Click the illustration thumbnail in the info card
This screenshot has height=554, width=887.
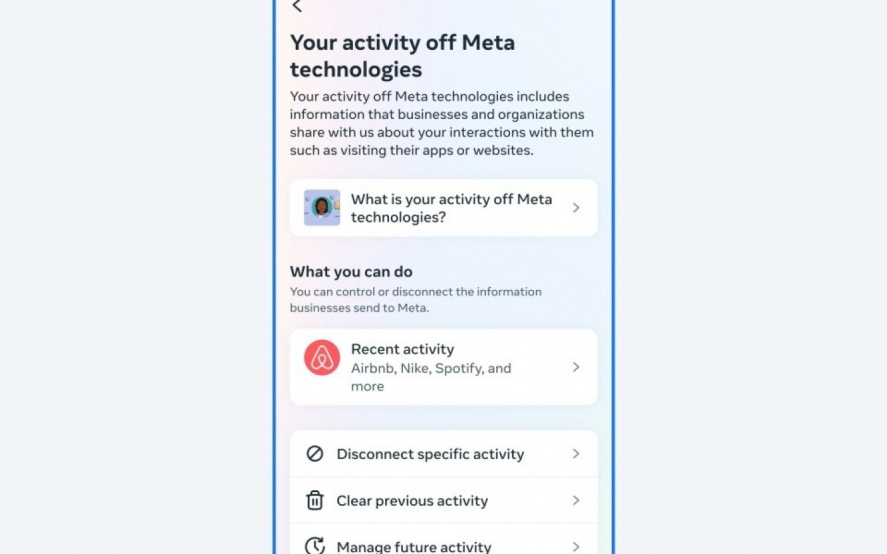322,208
